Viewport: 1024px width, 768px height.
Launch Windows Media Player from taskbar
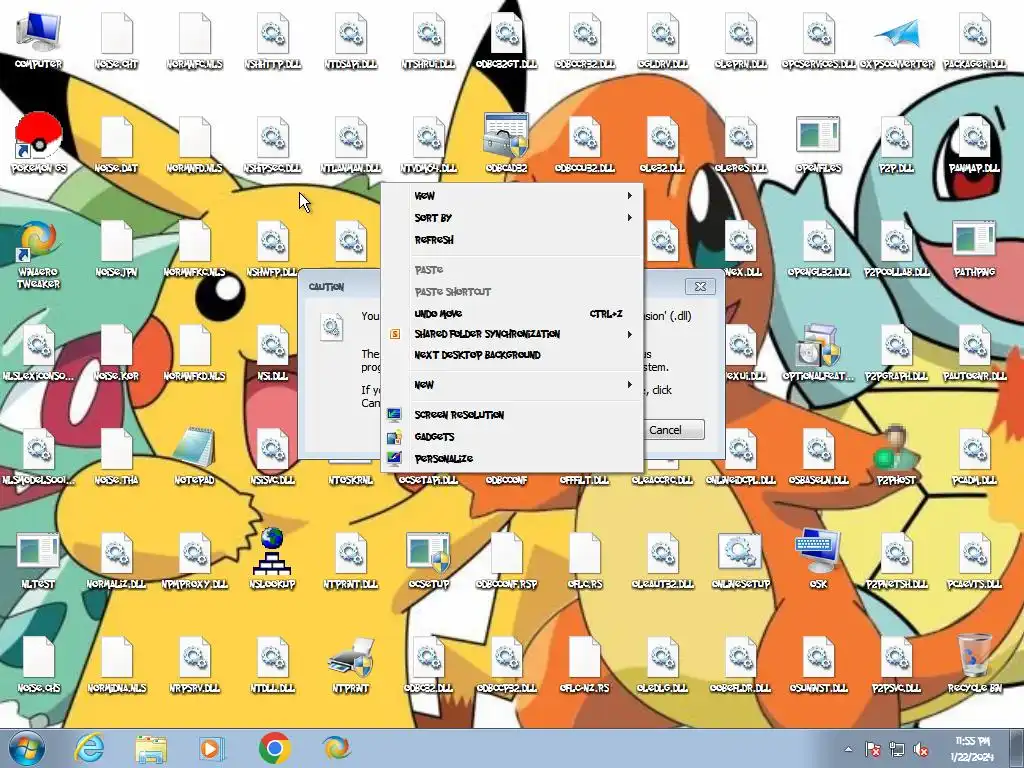coord(212,748)
